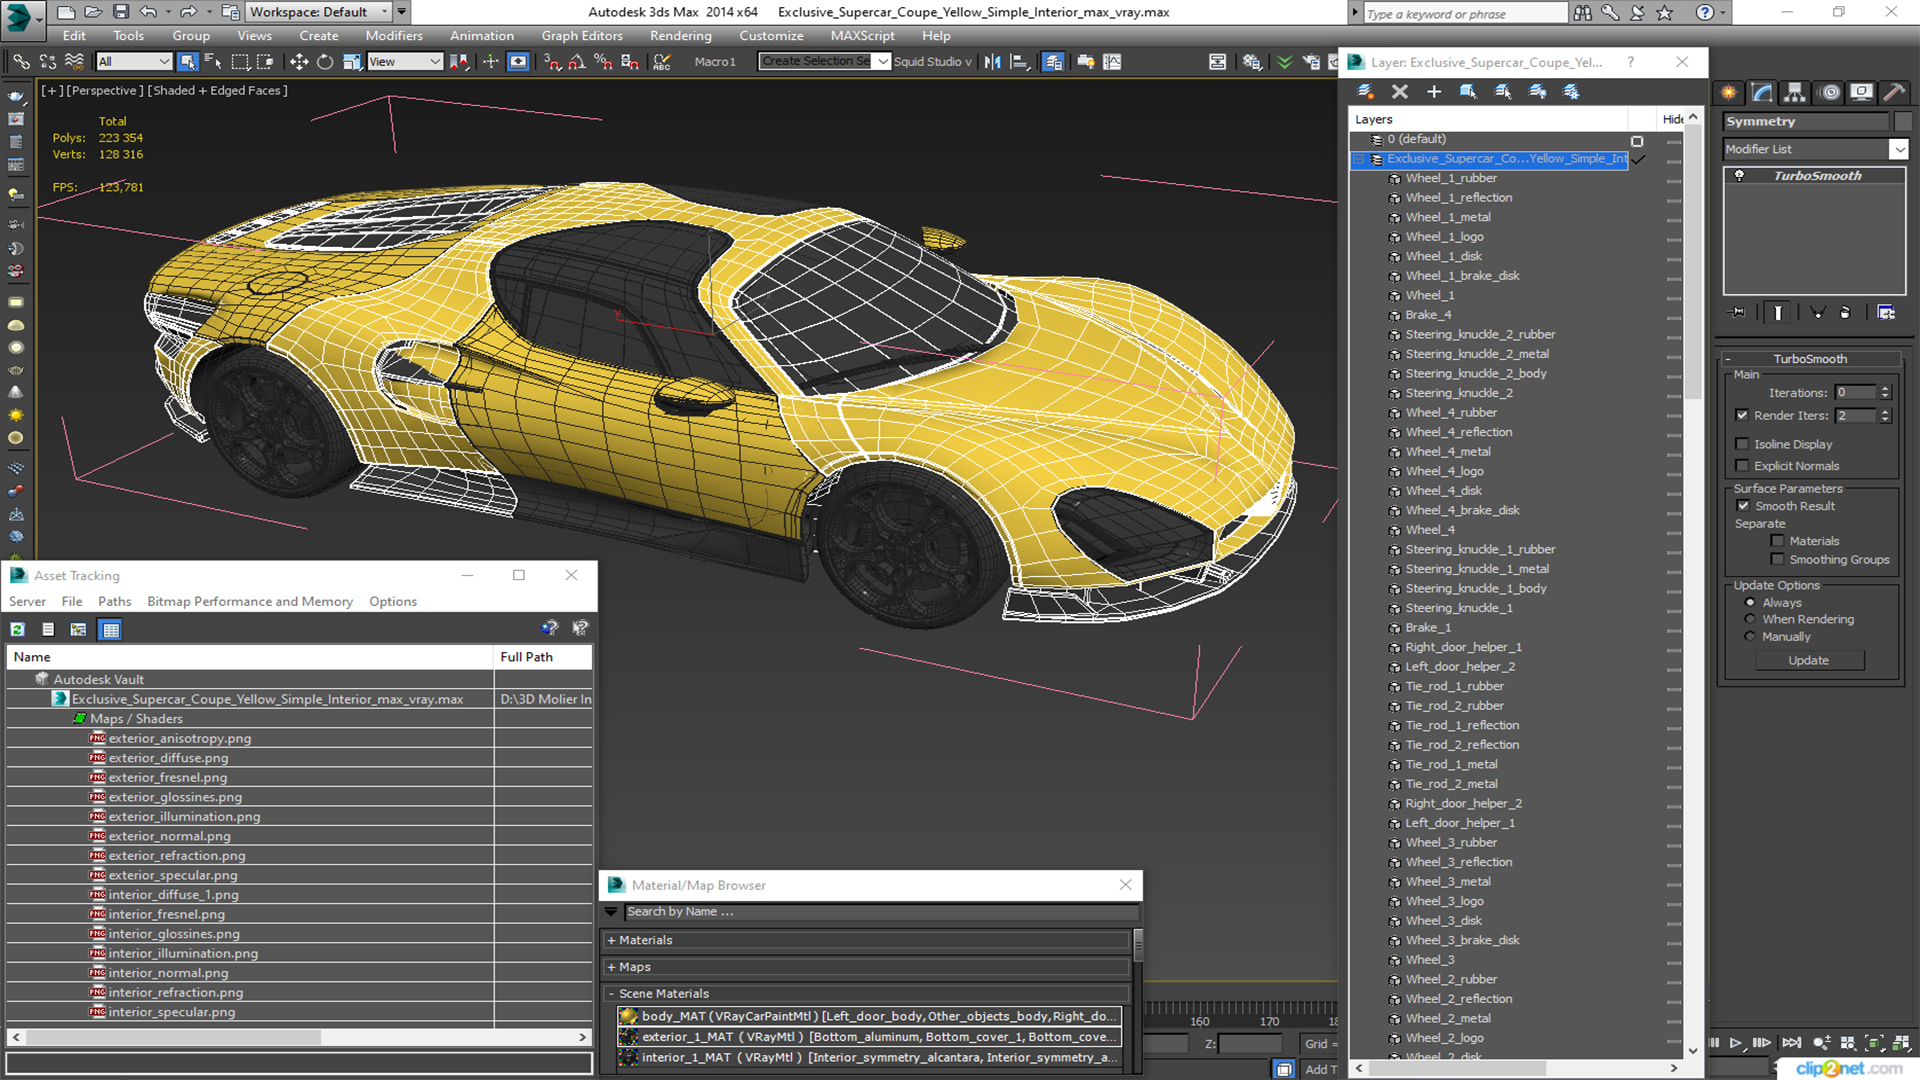Click the Mirror tool icon

click(992, 62)
